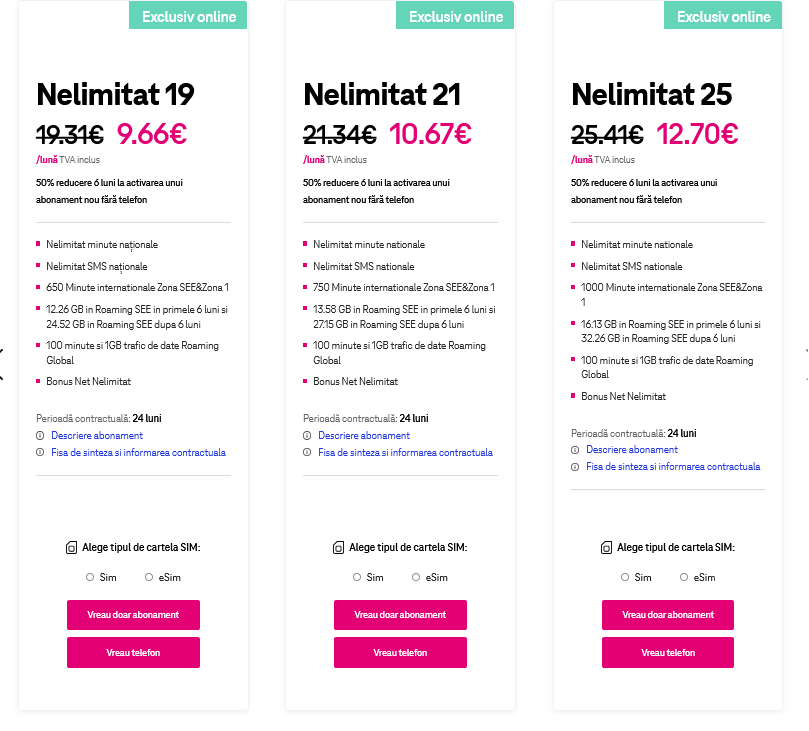Click Vreau doar abonament for Nelimitat 25
The width and height of the screenshot is (809, 731).
pyautogui.click(x=667, y=615)
